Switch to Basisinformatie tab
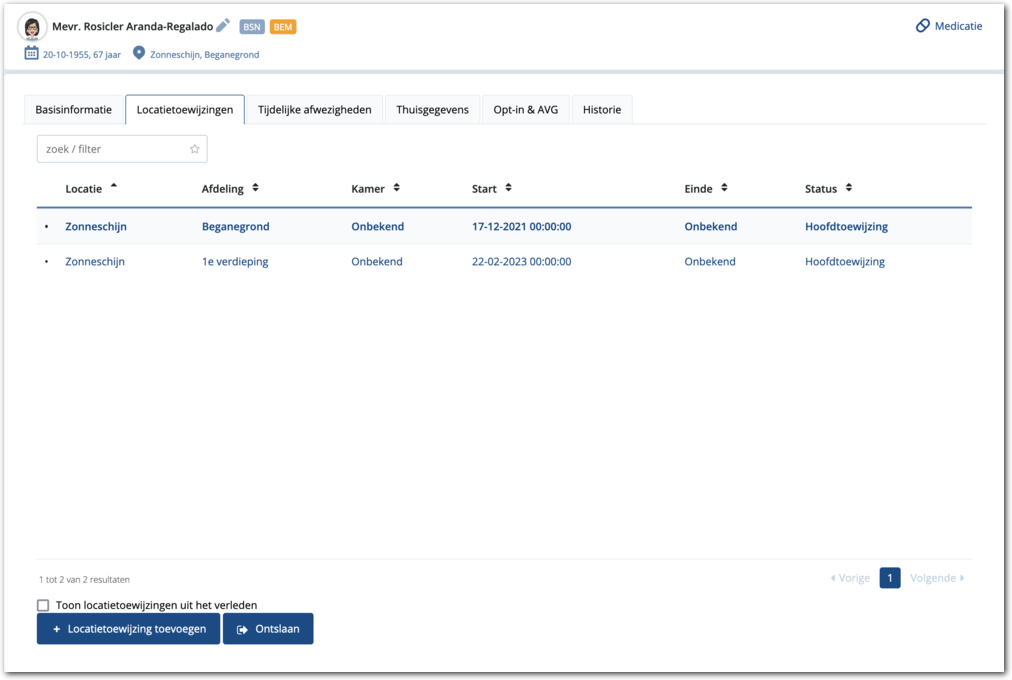 (x=72, y=110)
